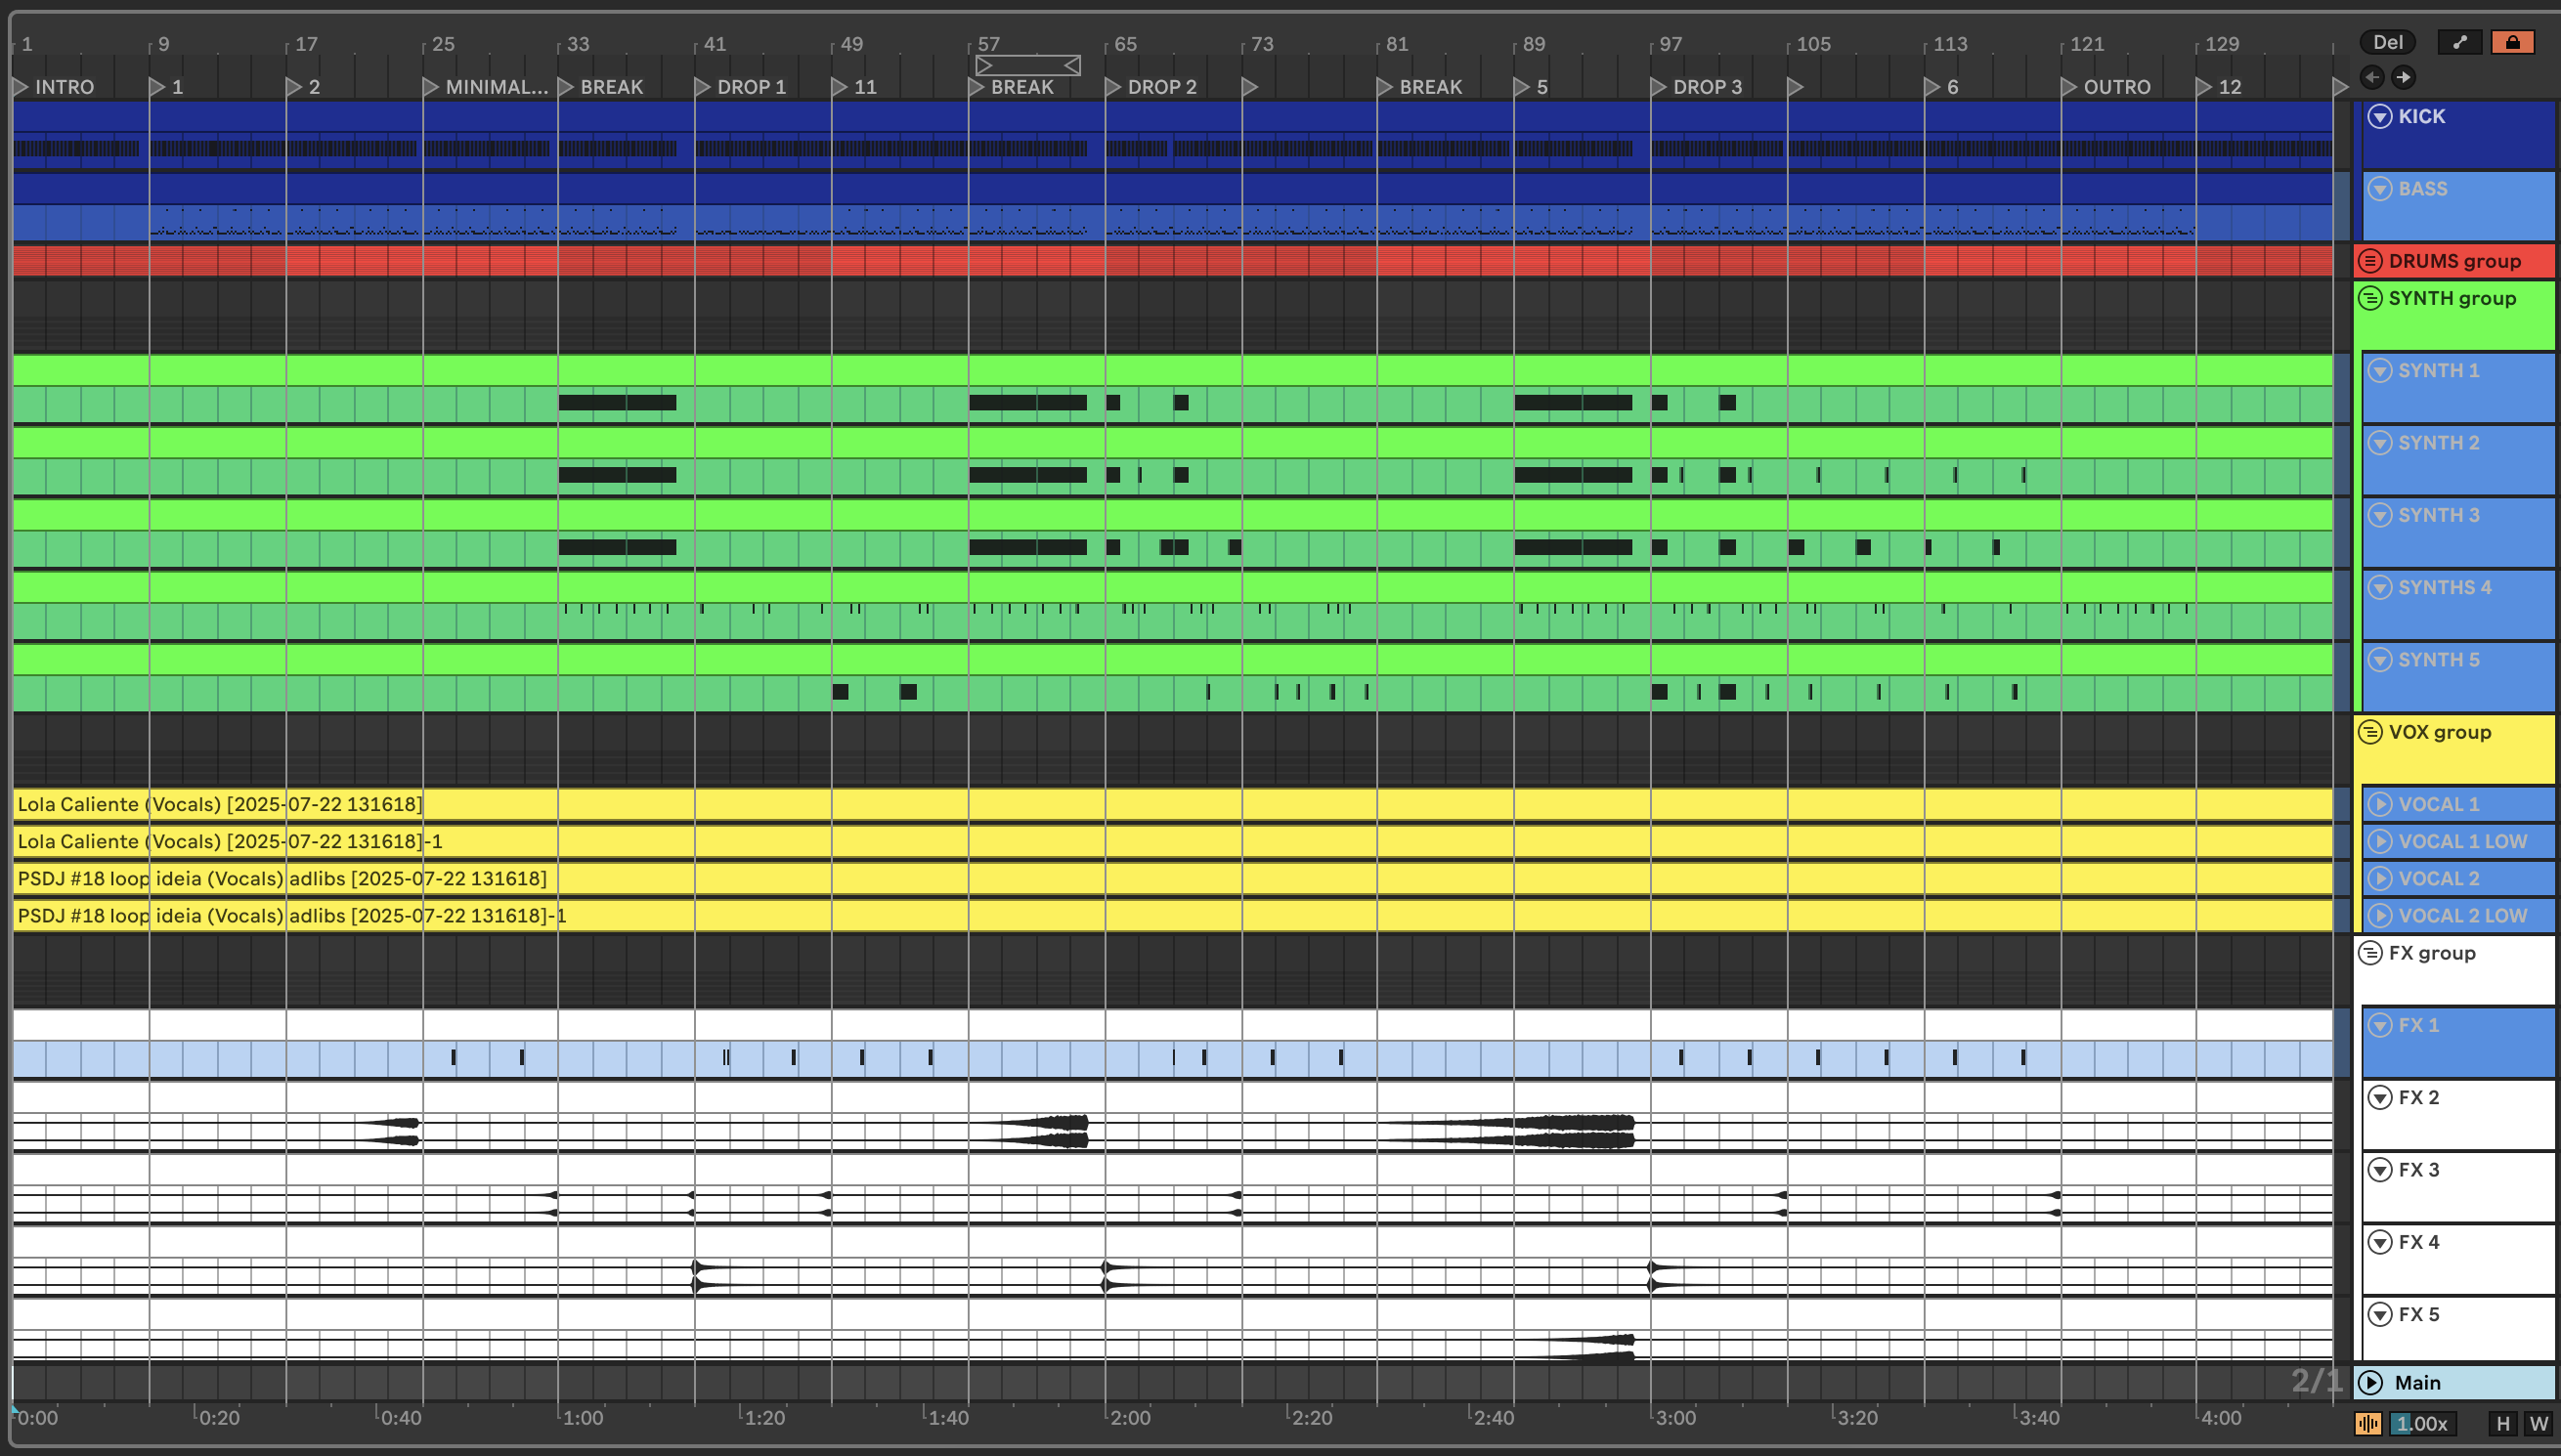Unfold the SYNTHS 4 track
The width and height of the screenshot is (2561, 1456).
coord(2380,587)
